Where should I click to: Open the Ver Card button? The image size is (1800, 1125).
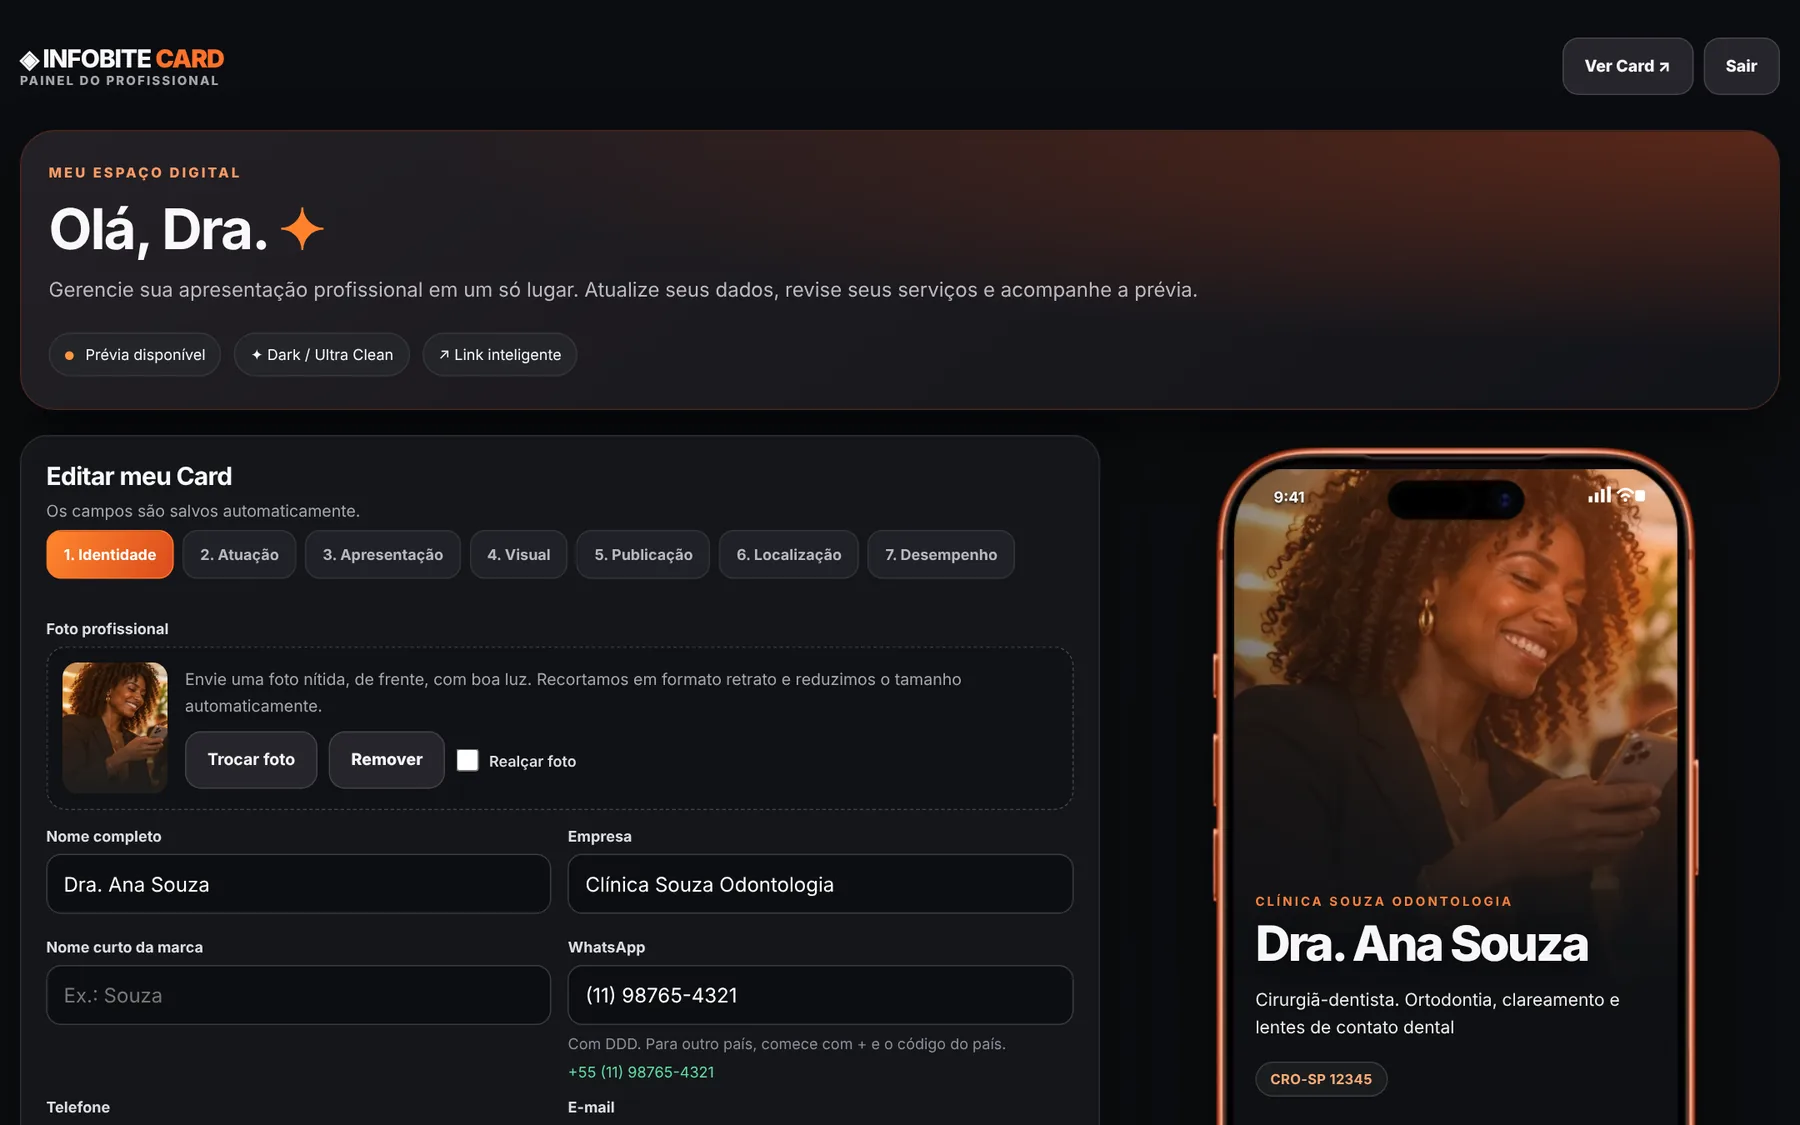[1627, 66]
